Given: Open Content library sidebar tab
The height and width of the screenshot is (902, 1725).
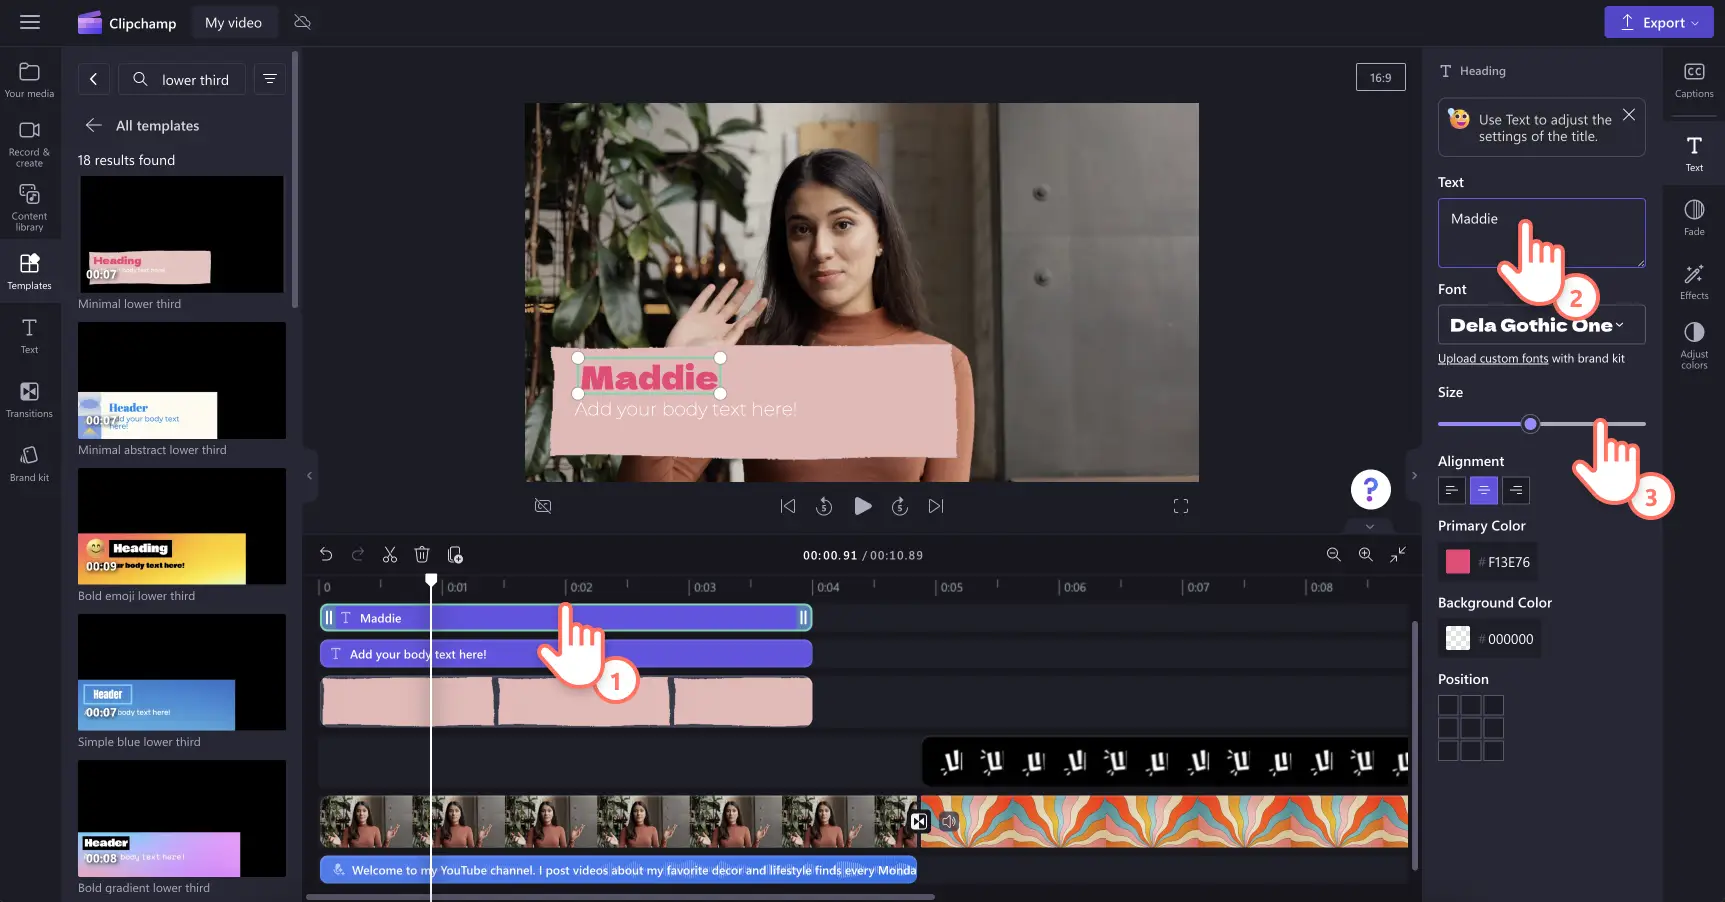Looking at the screenshot, I should (29, 207).
